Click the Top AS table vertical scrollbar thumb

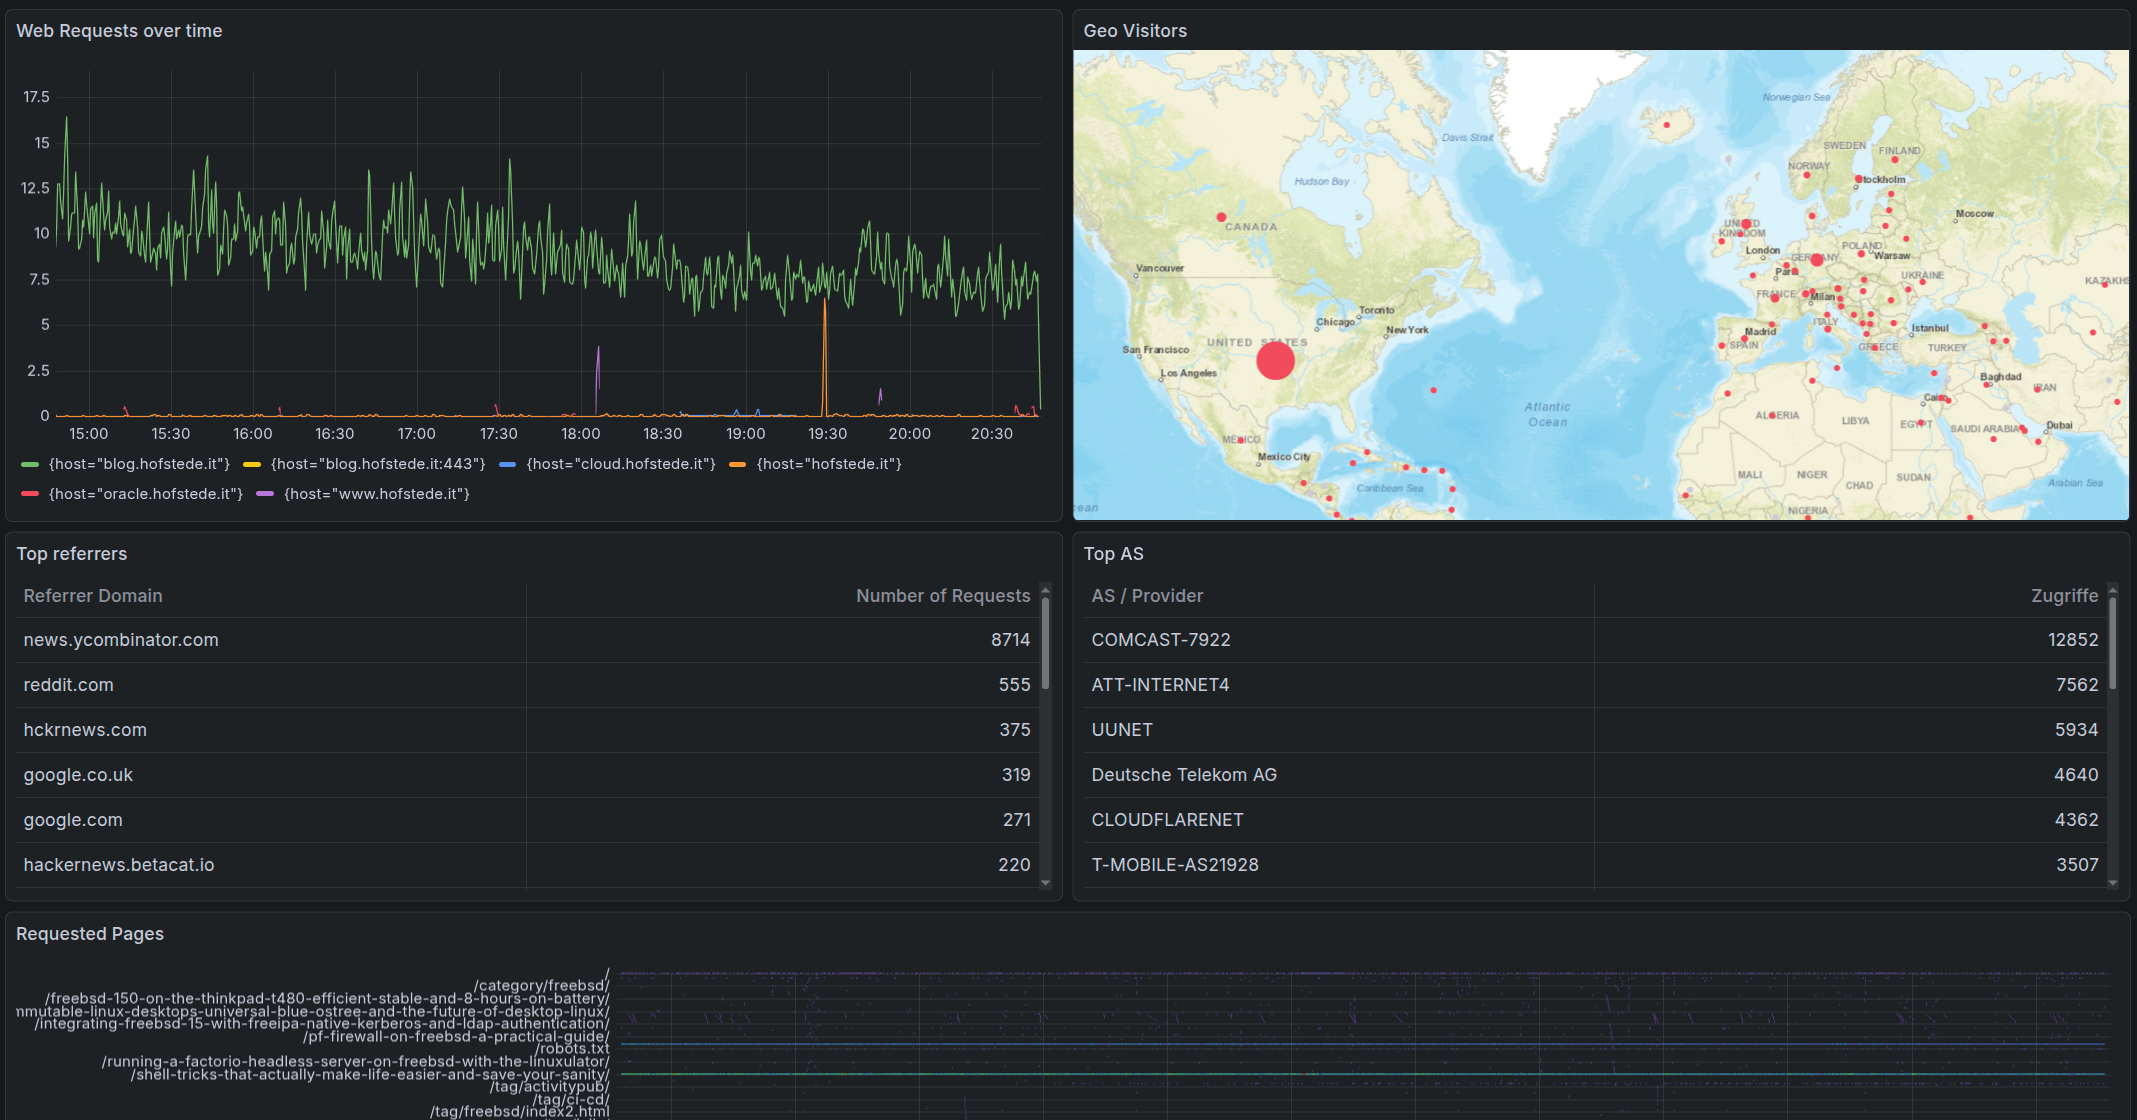coord(2112,642)
